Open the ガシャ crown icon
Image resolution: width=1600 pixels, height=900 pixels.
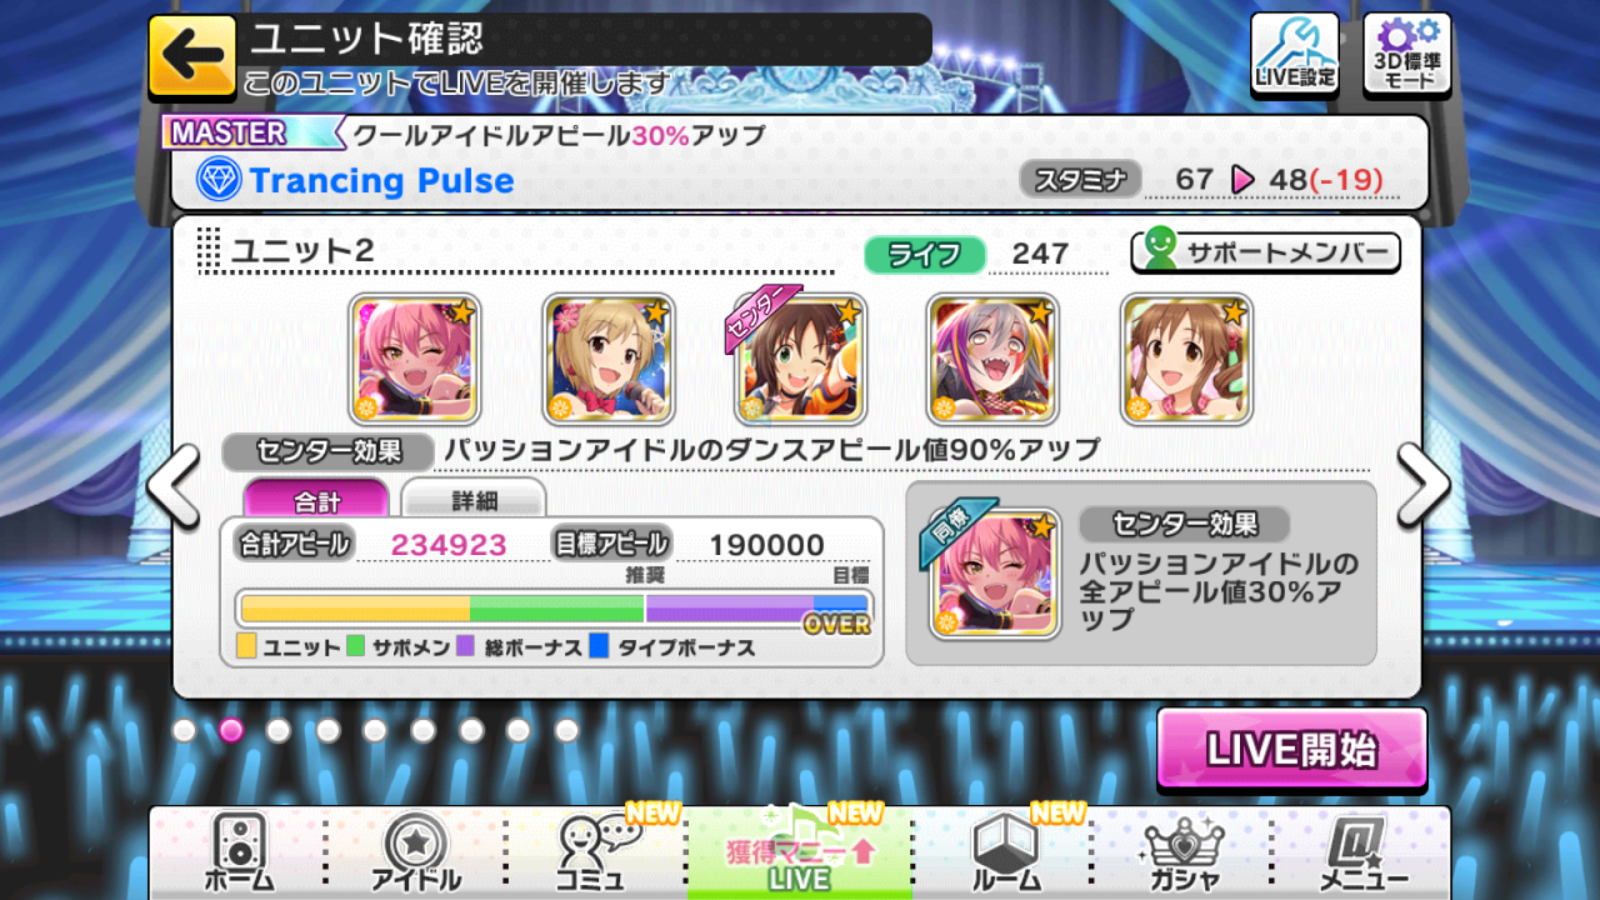tap(1184, 852)
